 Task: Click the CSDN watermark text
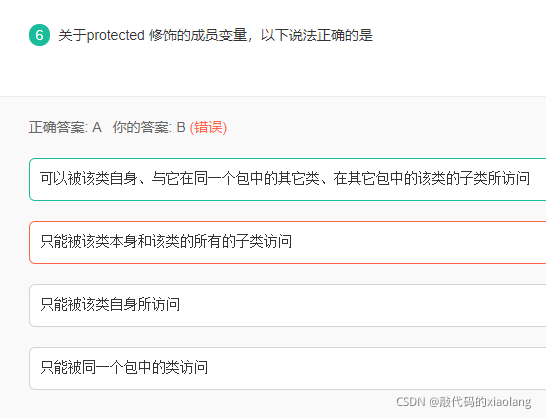tap(411, 402)
